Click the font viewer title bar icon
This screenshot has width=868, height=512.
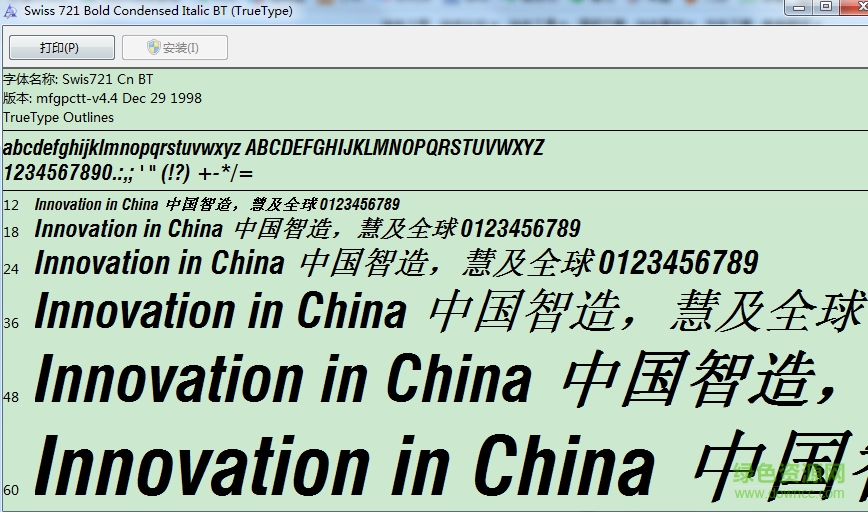[9, 11]
